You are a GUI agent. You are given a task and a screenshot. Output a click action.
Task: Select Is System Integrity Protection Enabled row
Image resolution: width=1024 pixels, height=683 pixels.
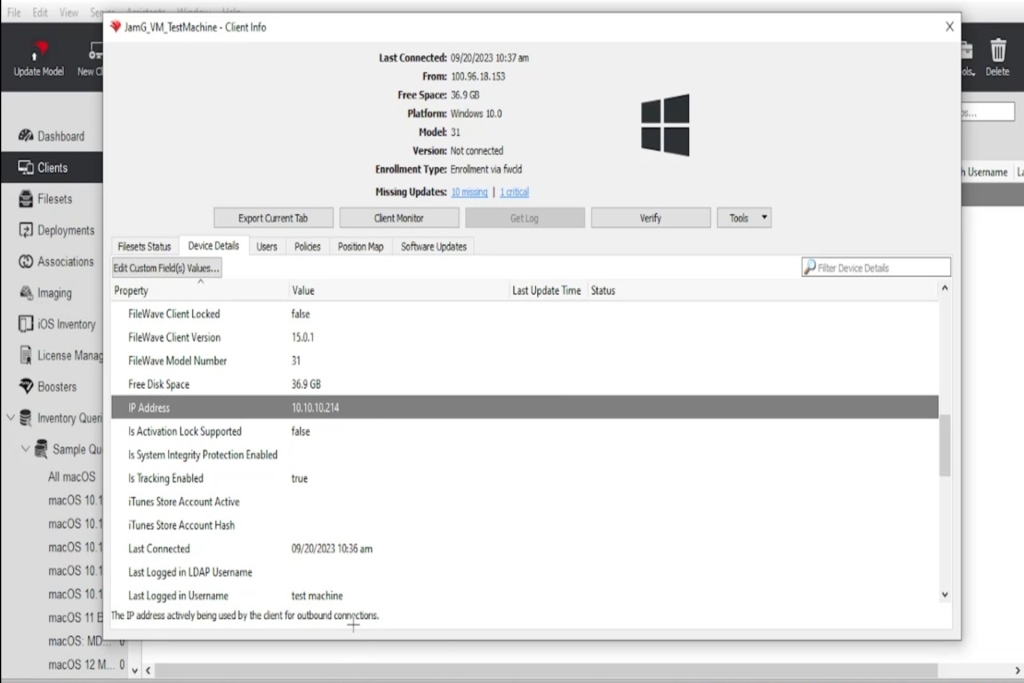[524, 455]
